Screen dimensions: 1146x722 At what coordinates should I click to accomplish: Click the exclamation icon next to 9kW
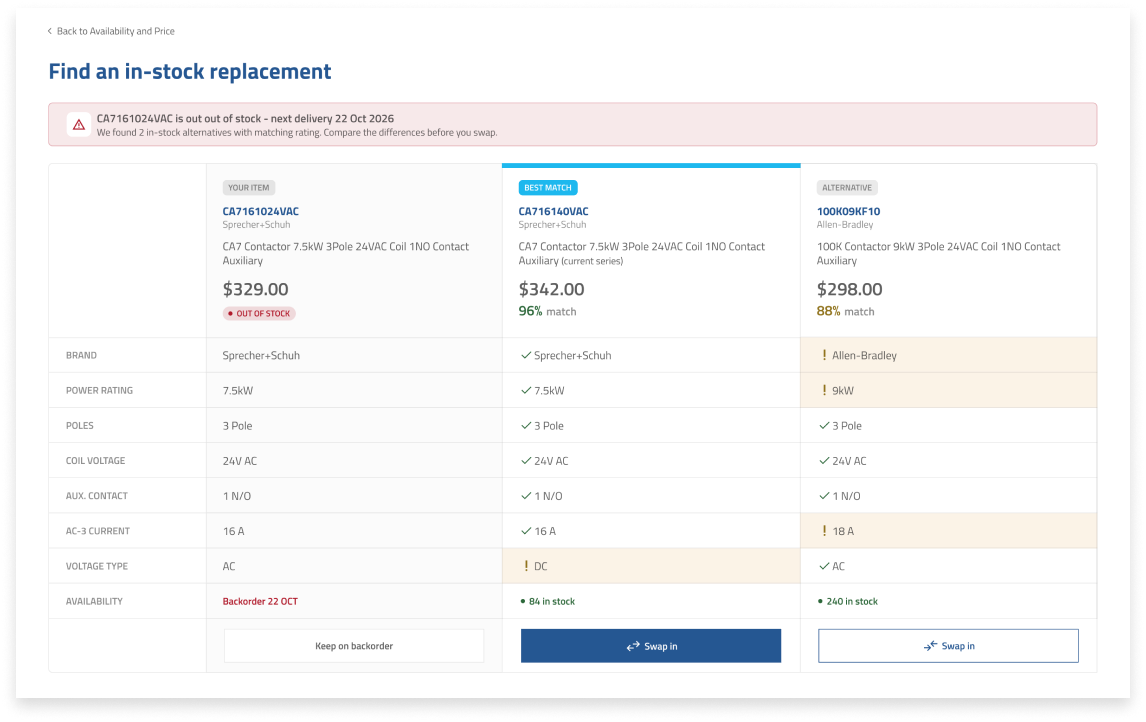tap(824, 390)
